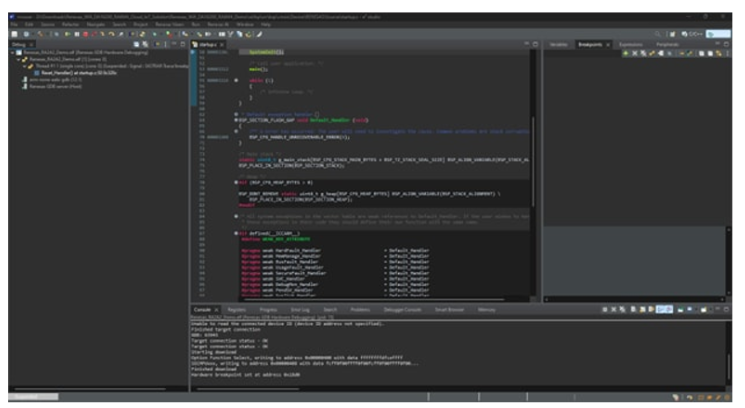Open the Smart Browser tab
745x408 pixels.
click(x=449, y=310)
